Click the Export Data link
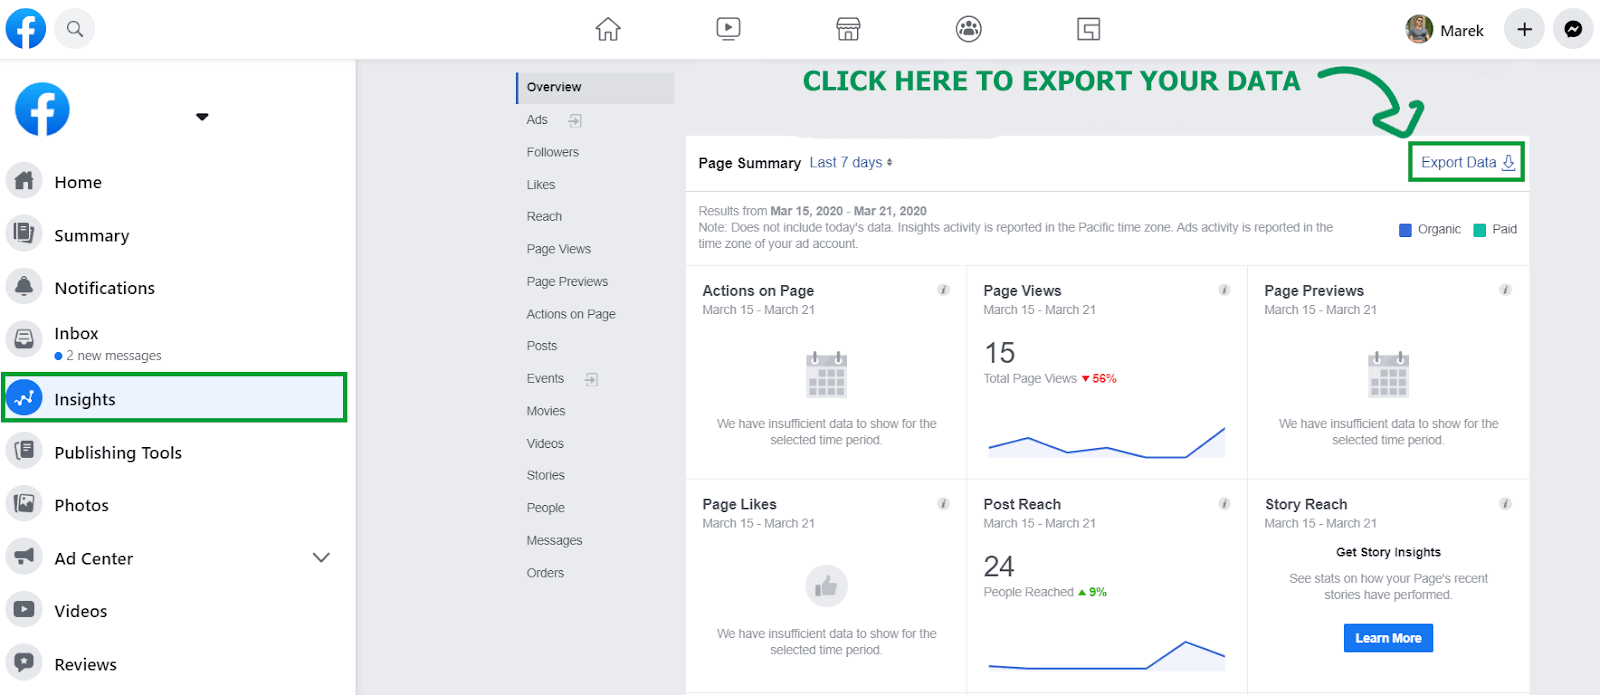This screenshot has height=695, width=1600. point(1467,162)
